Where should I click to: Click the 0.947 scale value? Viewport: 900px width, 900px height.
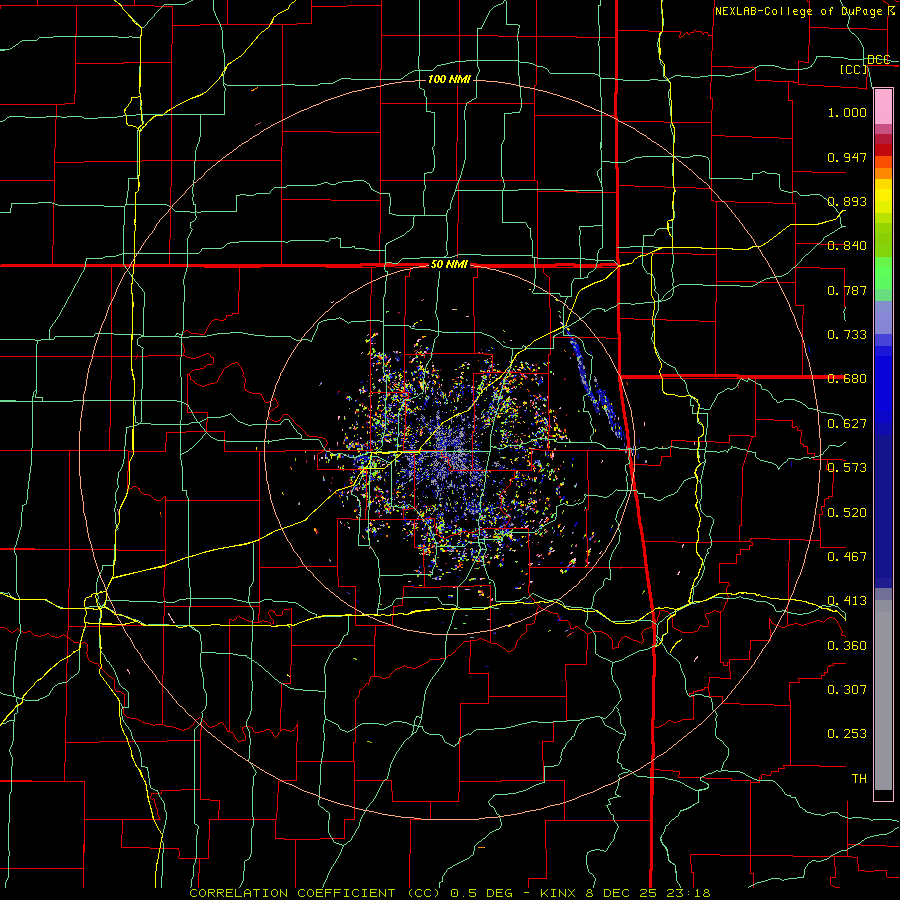click(x=847, y=157)
